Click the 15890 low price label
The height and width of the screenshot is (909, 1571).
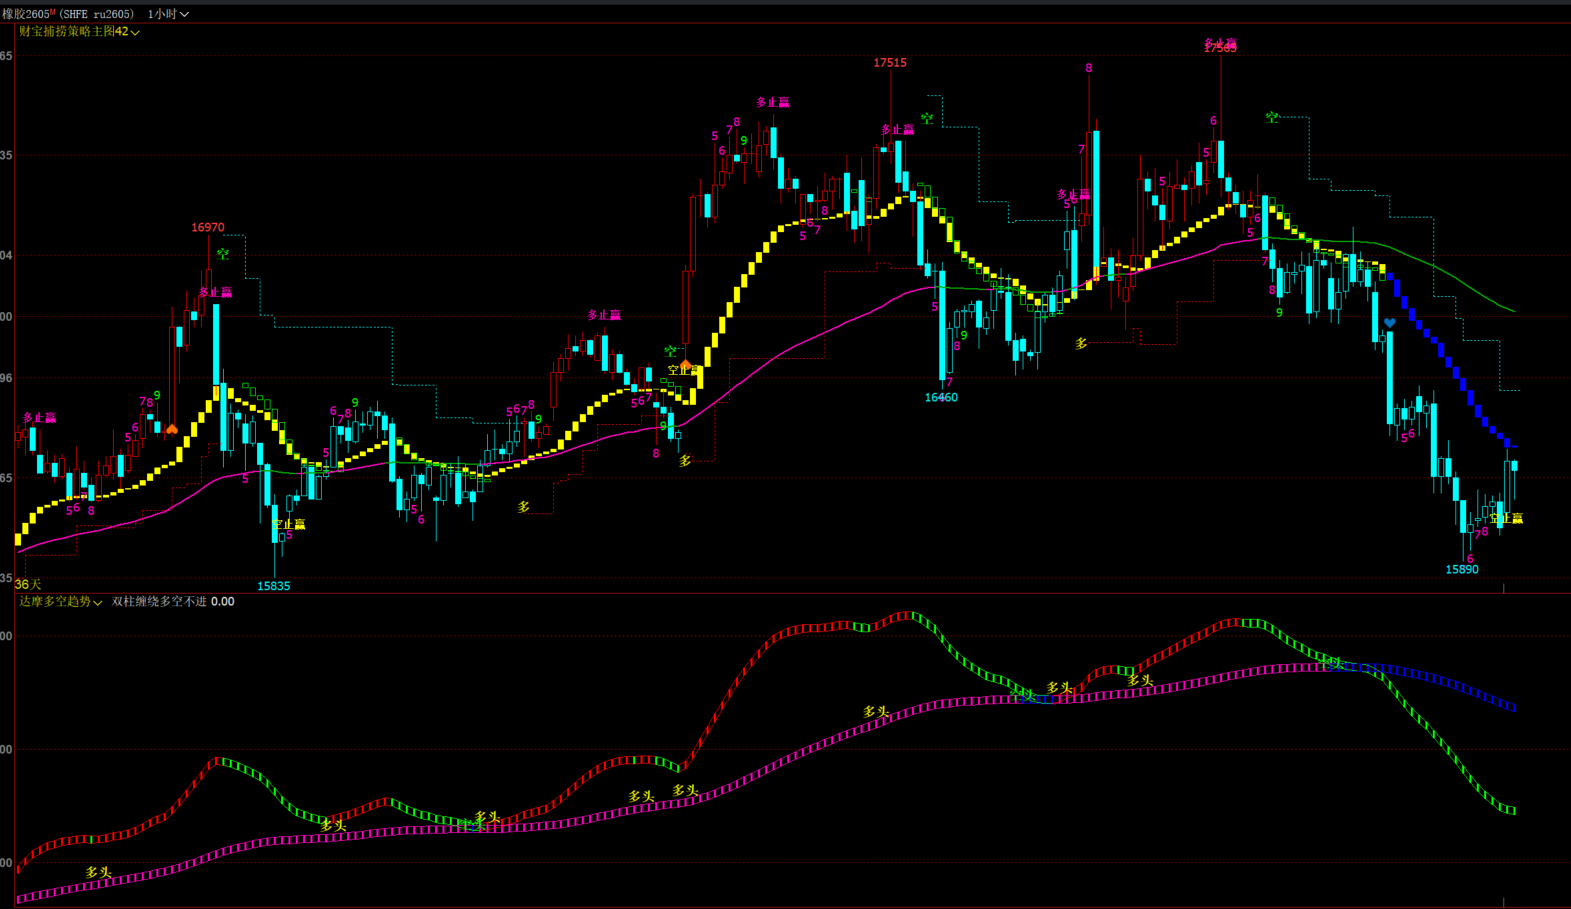click(1461, 570)
